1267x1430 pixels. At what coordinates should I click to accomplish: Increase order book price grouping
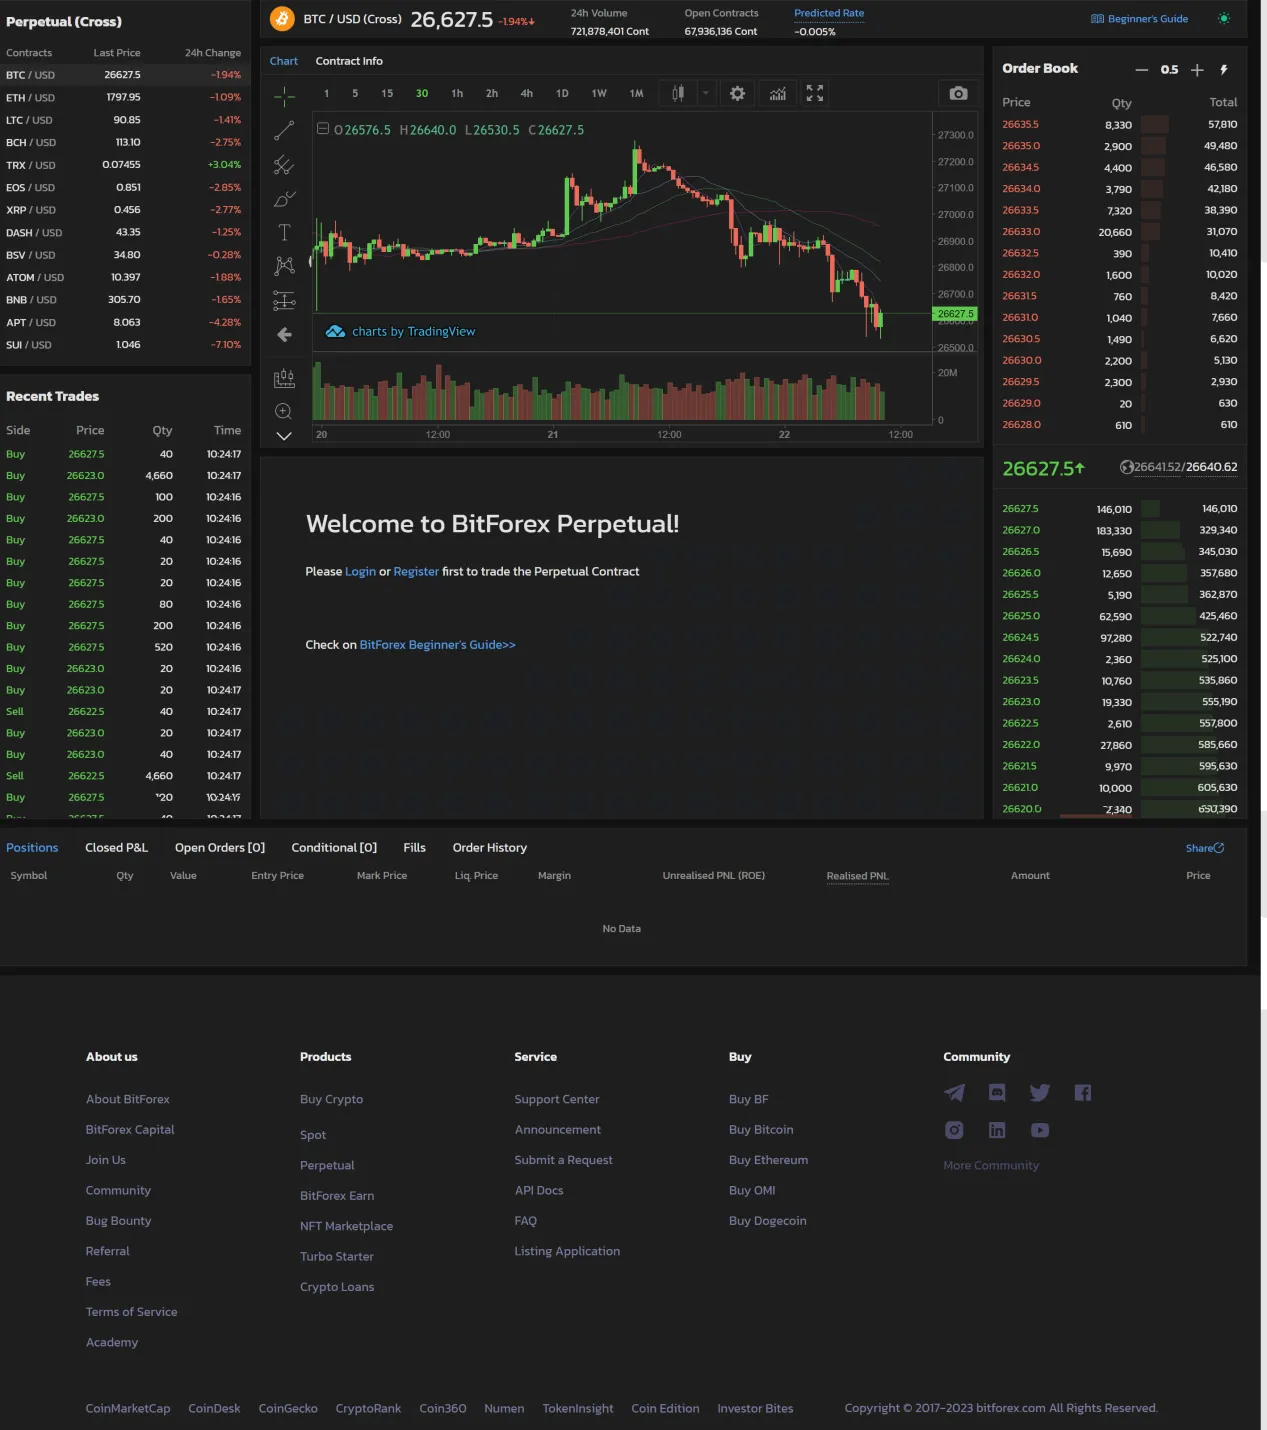click(1197, 70)
